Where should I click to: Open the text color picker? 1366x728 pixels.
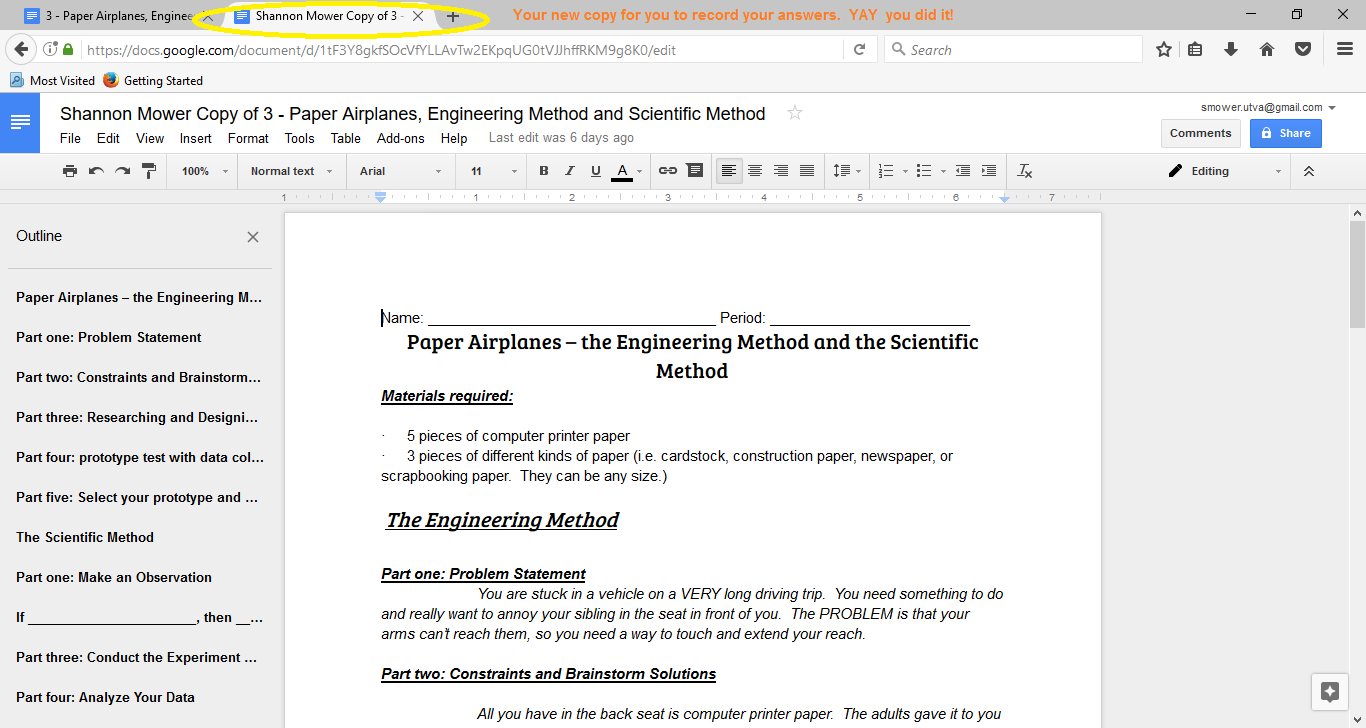(x=623, y=171)
